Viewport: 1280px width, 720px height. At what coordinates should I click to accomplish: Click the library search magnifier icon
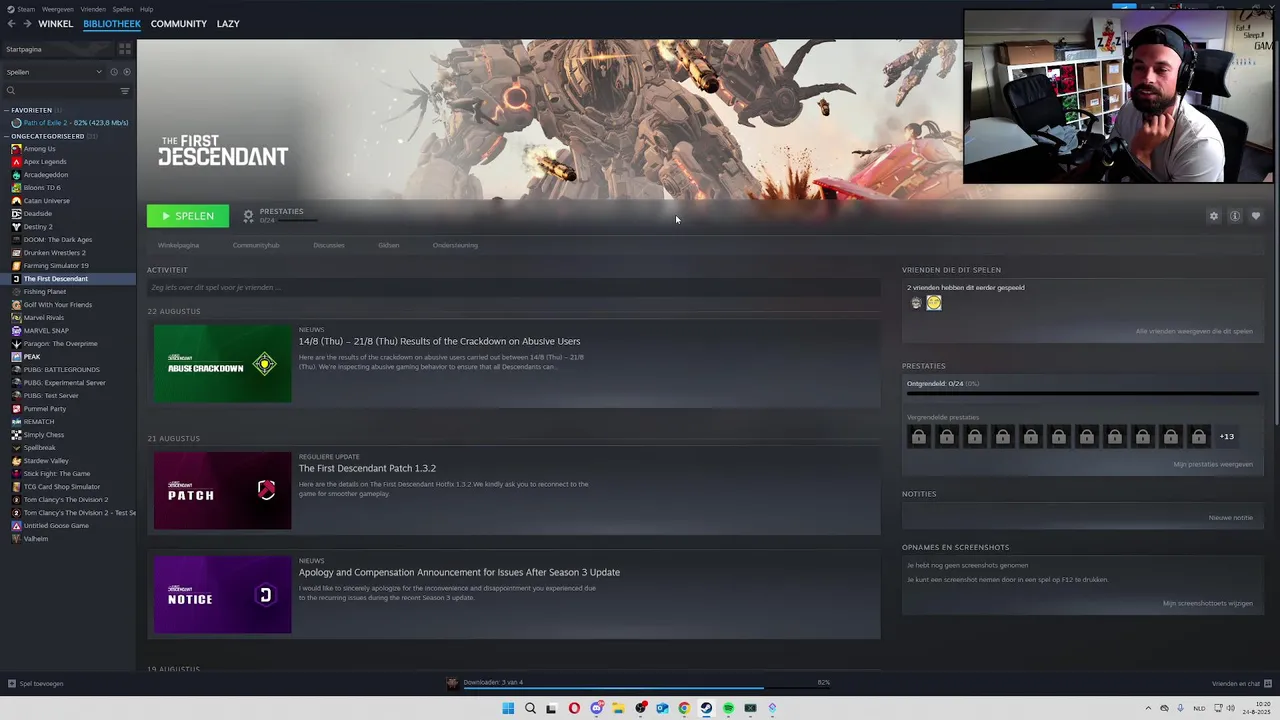pyautogui.click(x=11, y=91)
